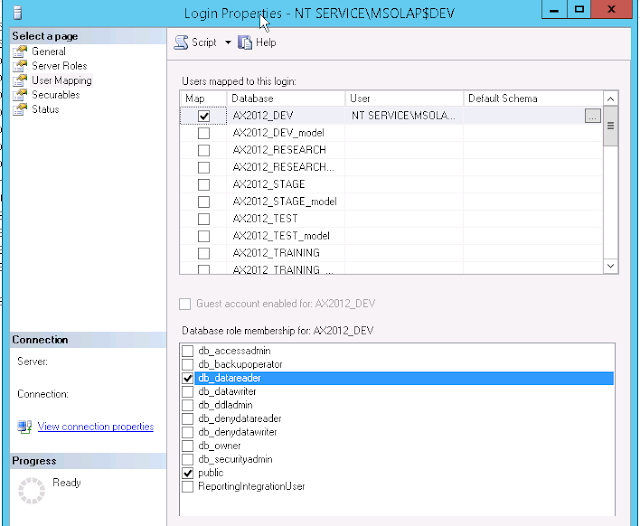Click the General page icon
640x526 pixels.
click(20, 51)
